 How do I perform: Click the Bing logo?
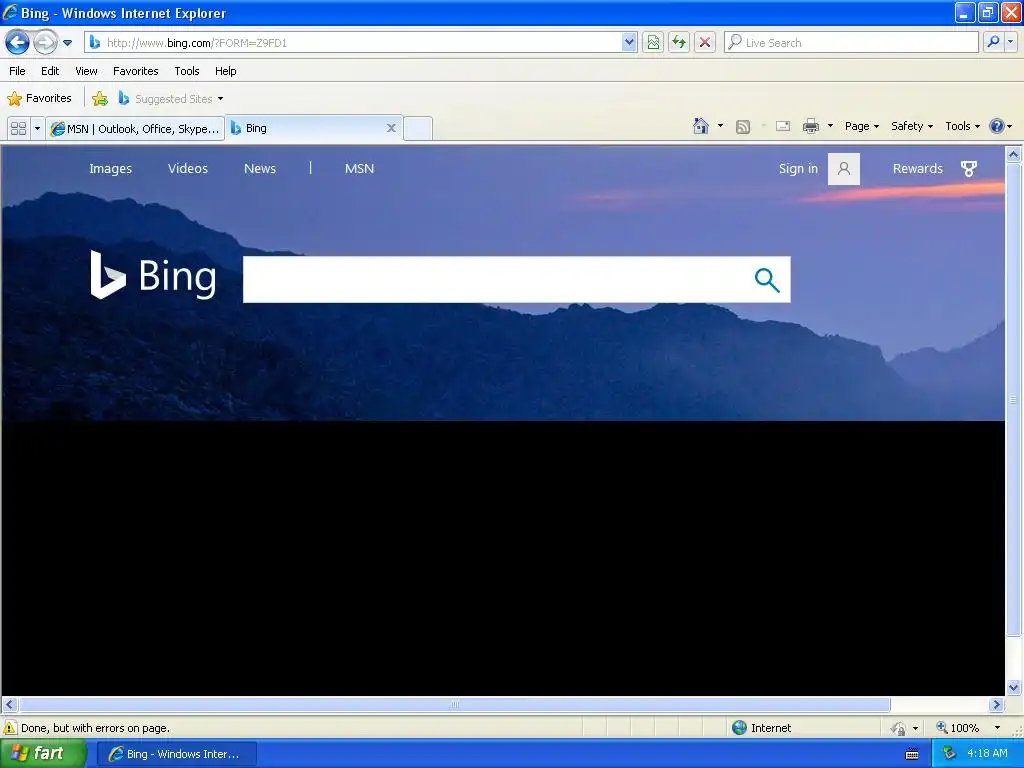coord(153,276)
